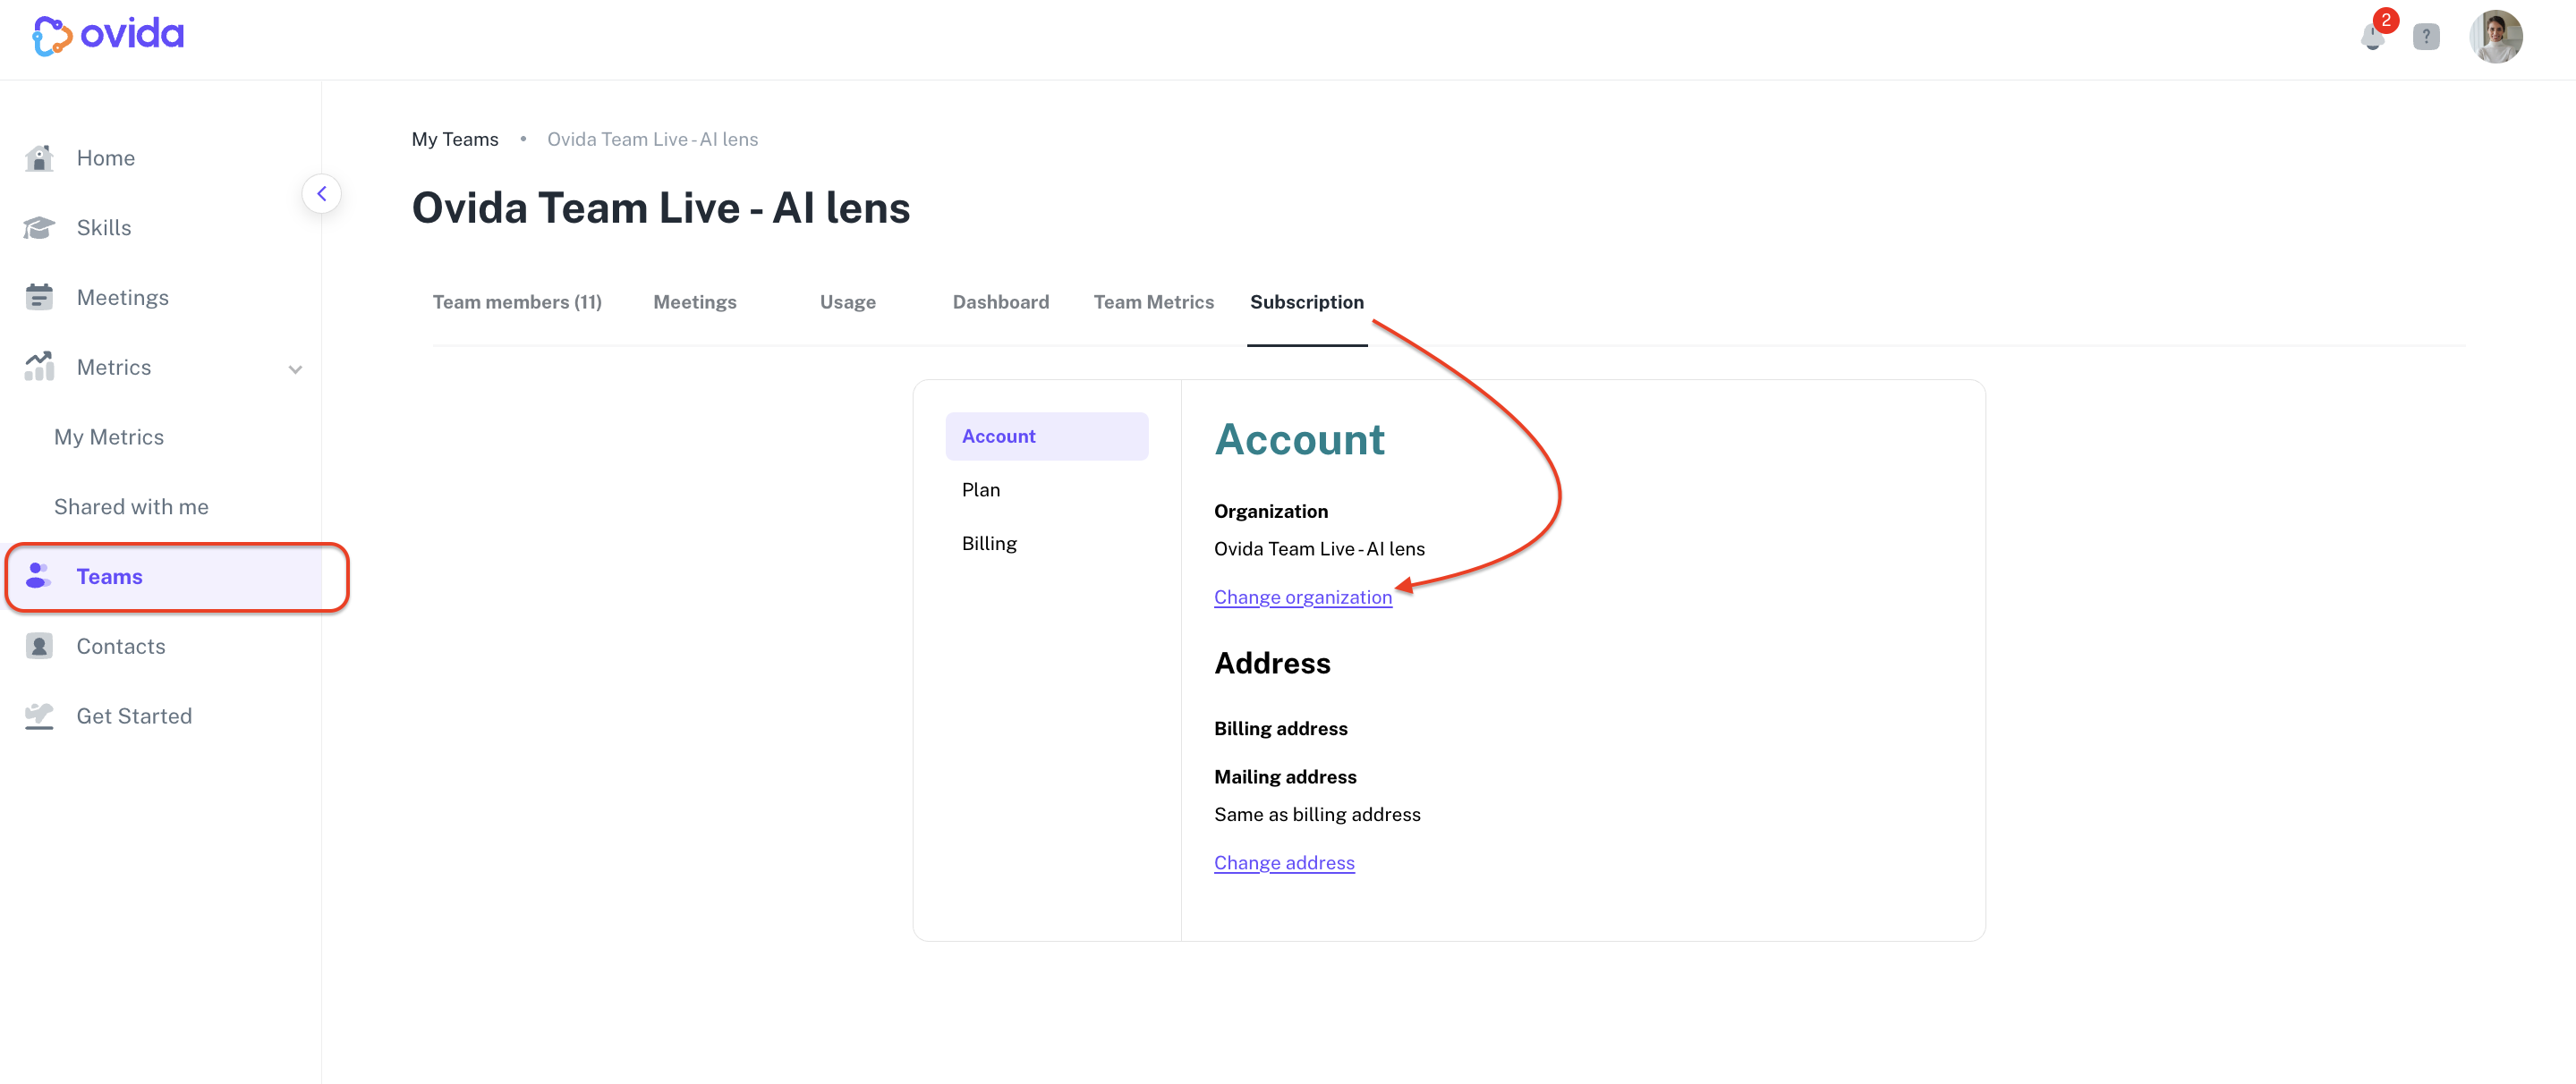2576x1084 pixels.
Task: Collapse the Metrics submenu chevron
Action: pyautogui.click(x=295, y=369)
